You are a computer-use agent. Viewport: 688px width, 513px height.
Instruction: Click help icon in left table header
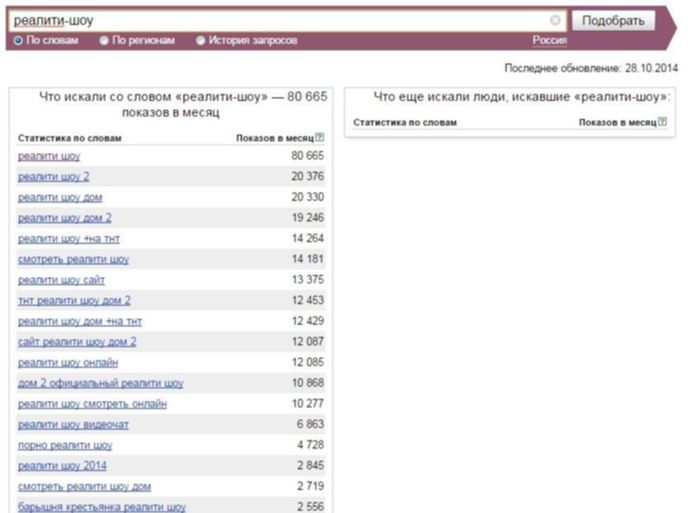[x=320, y=137]
